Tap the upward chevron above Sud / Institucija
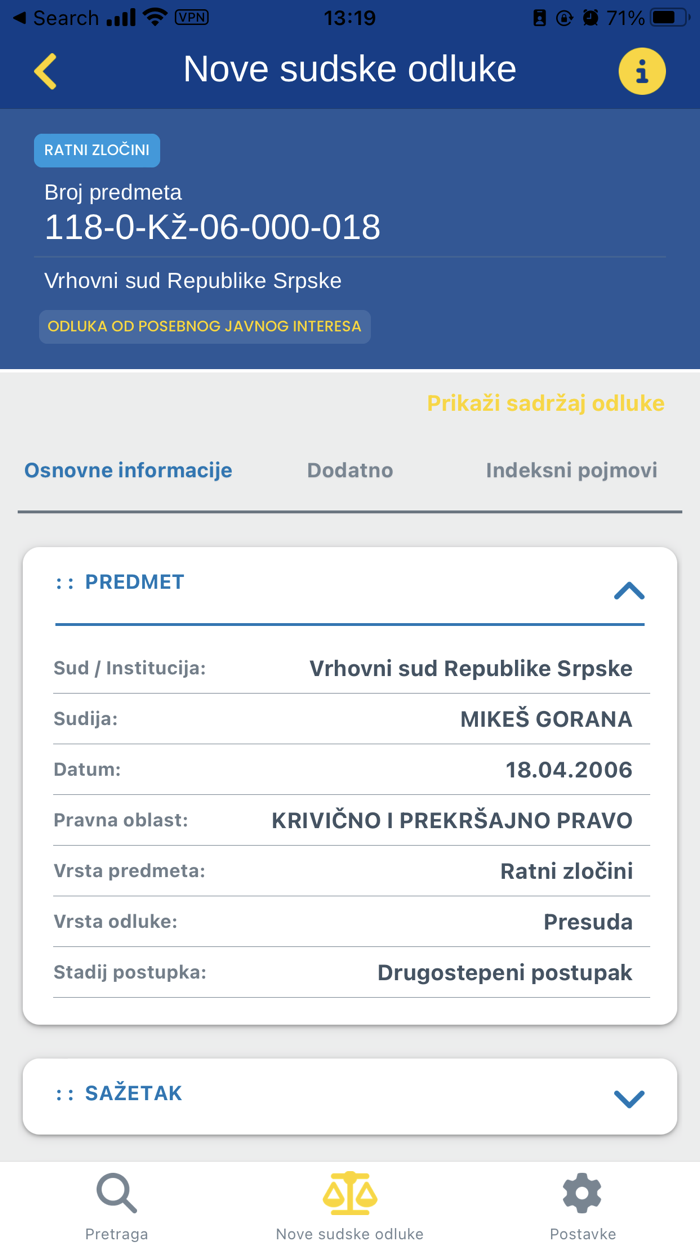The height and width of the screenshot is (1244, 700). click(x=629, y=591)
